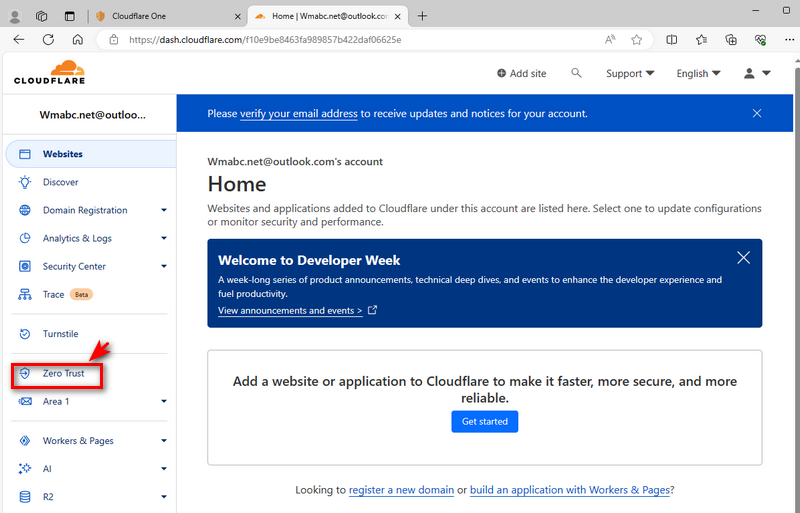
Task: Click the browser profile avatar
Action: [15, 16]
